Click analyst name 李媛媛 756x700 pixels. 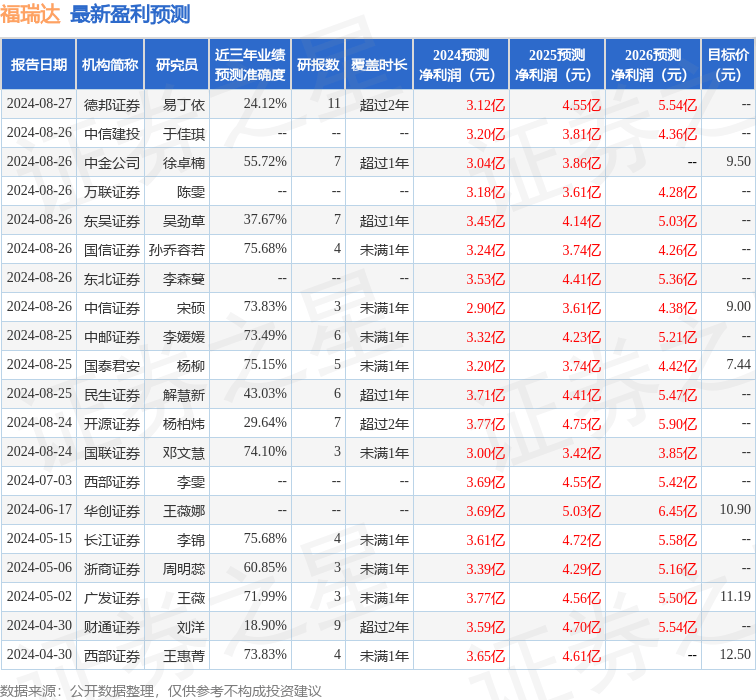pyautogui.click(x=184, y=337)
